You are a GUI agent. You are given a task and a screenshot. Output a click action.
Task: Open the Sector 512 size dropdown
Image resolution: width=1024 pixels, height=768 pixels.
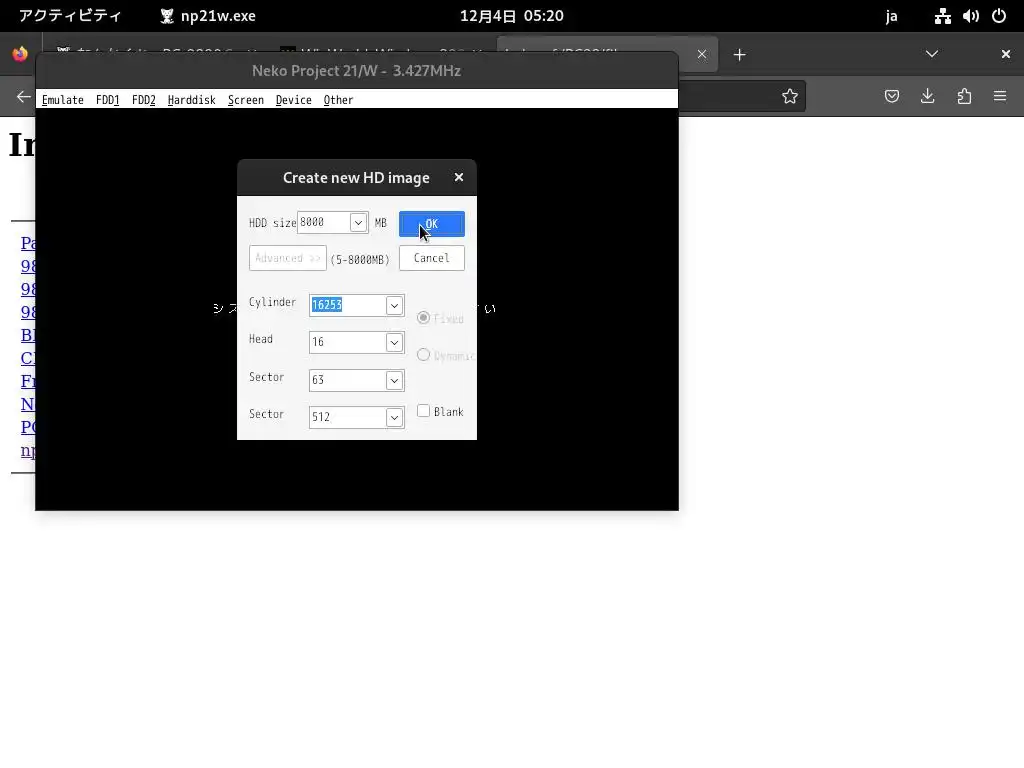pyautogui.click(x=394, y=417)
